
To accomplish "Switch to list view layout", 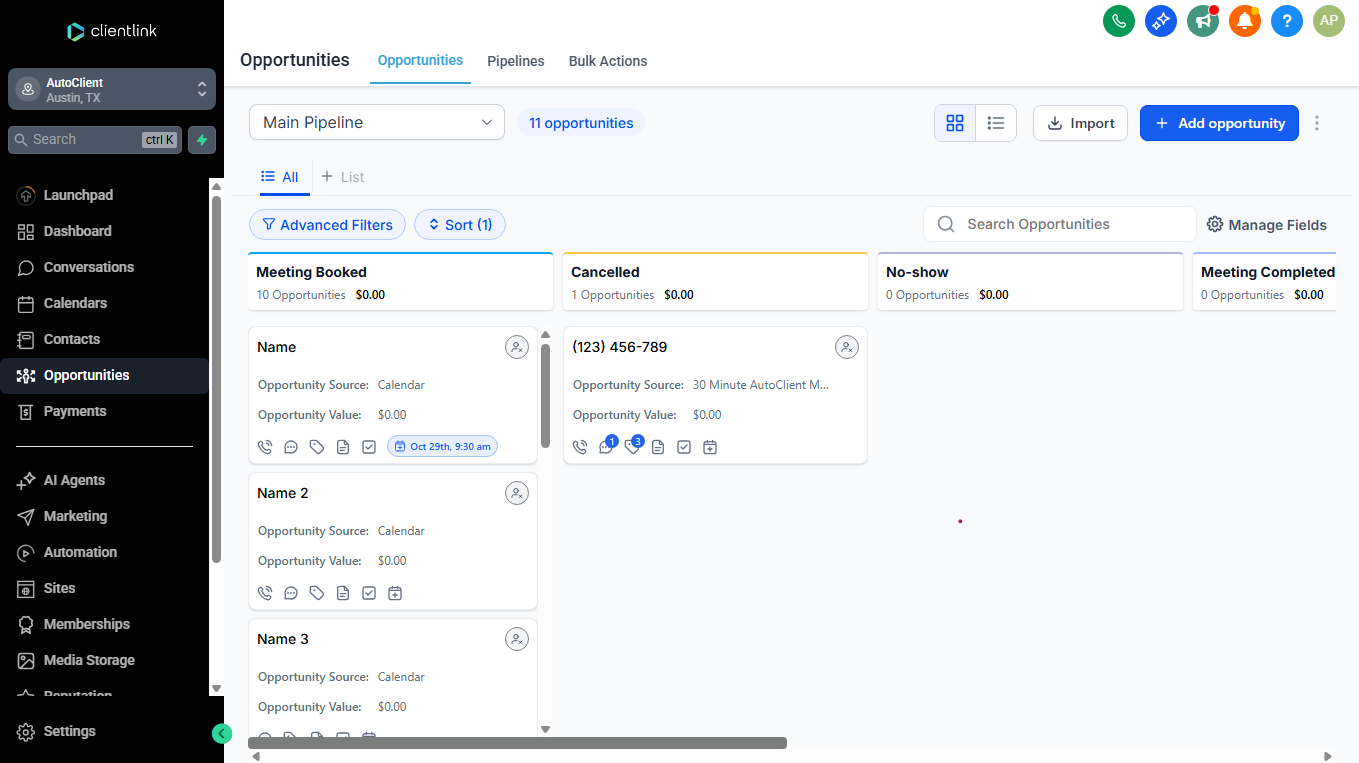I will coord(996,123).
